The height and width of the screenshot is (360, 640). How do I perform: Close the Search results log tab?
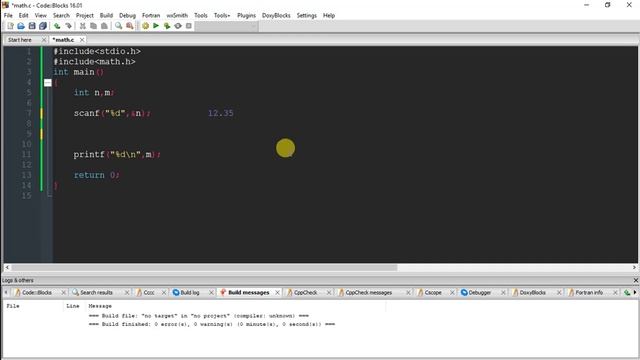(127, 293)
